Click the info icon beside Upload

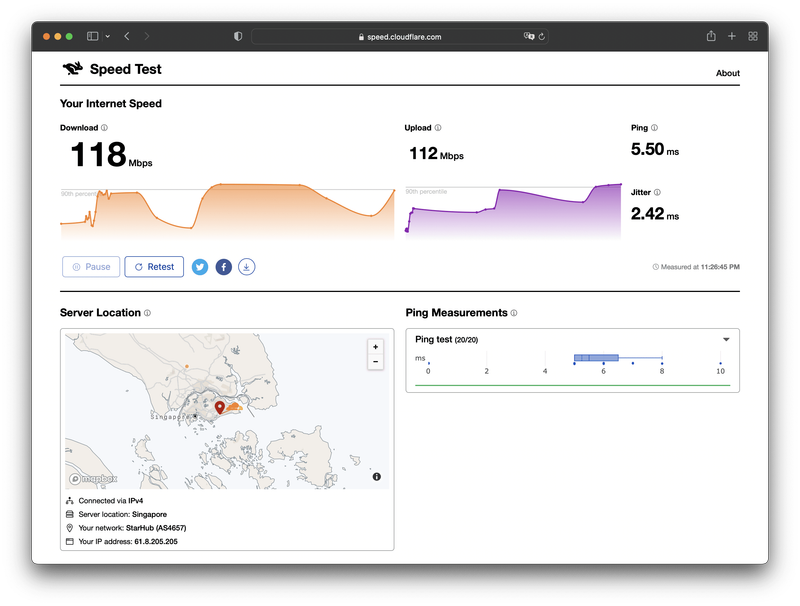pyautogui.click(x=438, y=128)
